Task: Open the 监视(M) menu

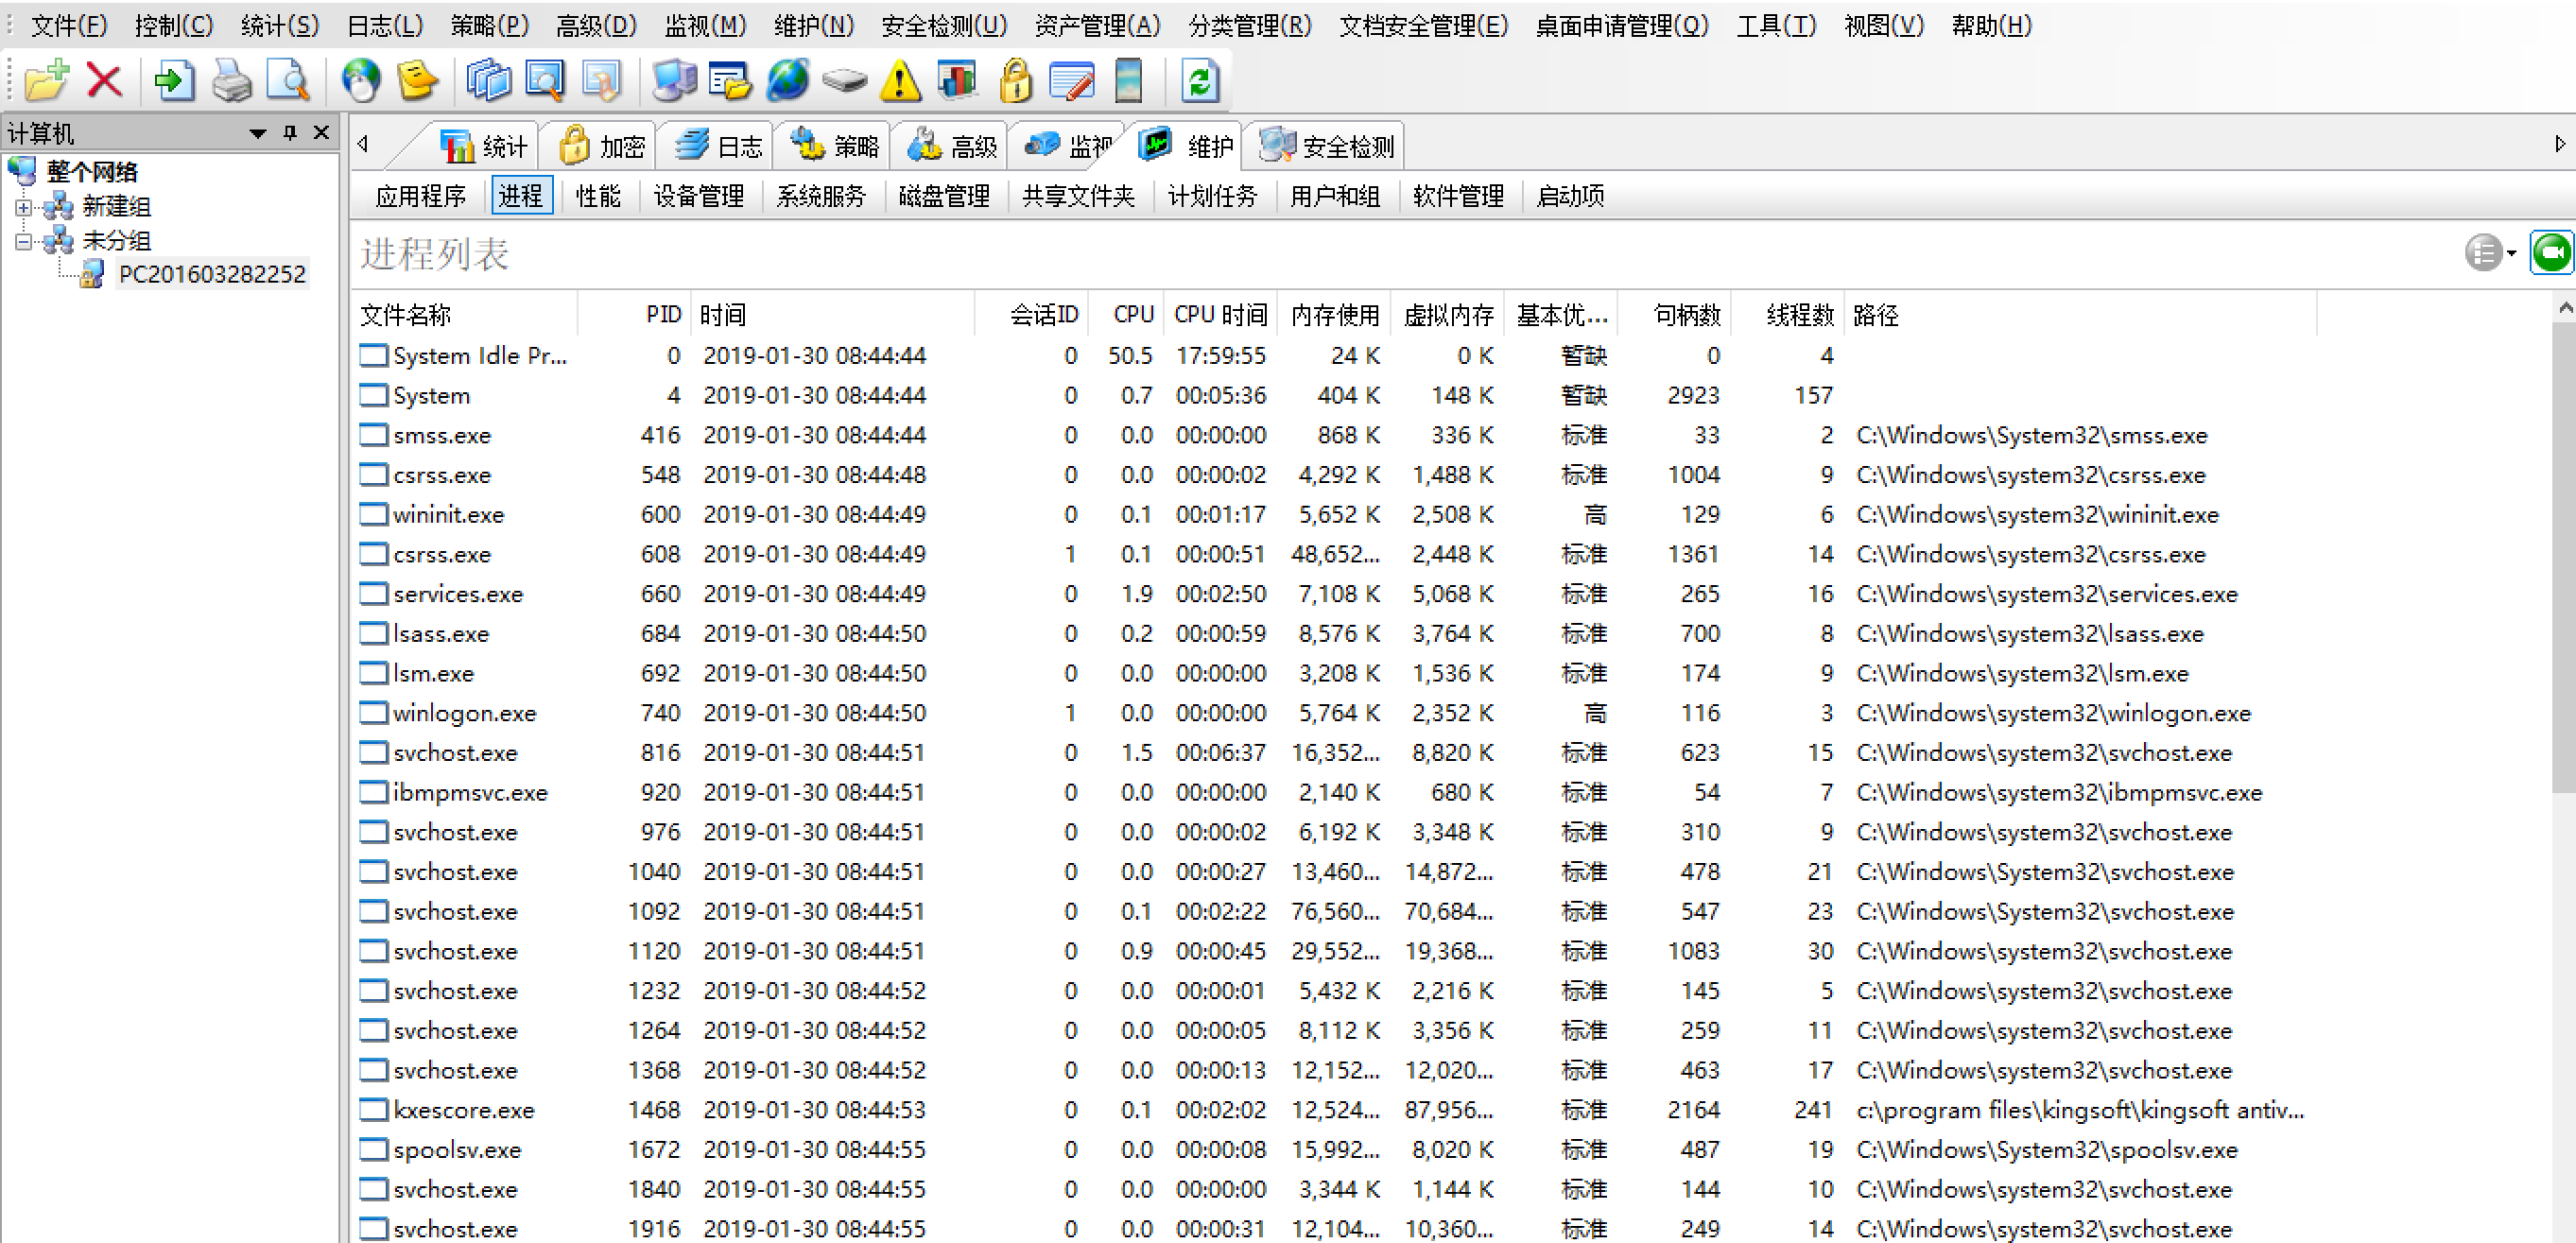Action: [x=706, y=25]
